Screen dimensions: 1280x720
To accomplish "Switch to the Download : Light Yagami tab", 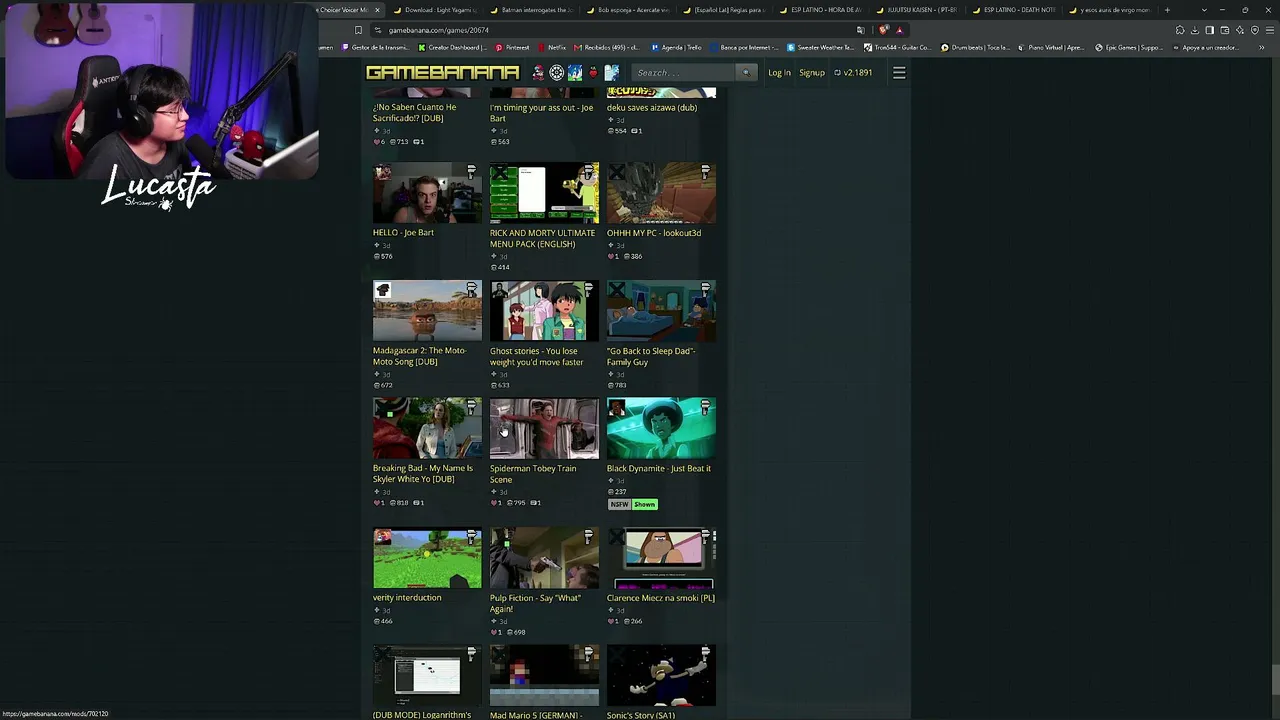I will coord(435,10).
